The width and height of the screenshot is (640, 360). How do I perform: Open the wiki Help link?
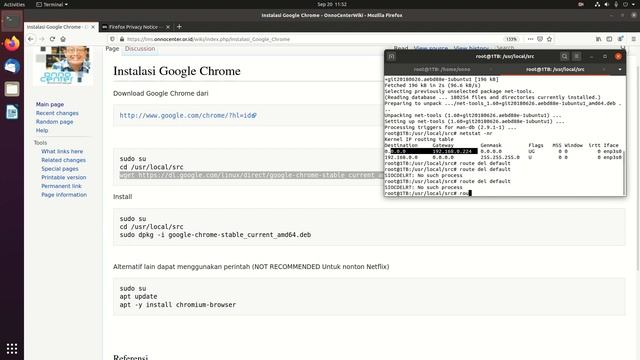pos(42,130)
